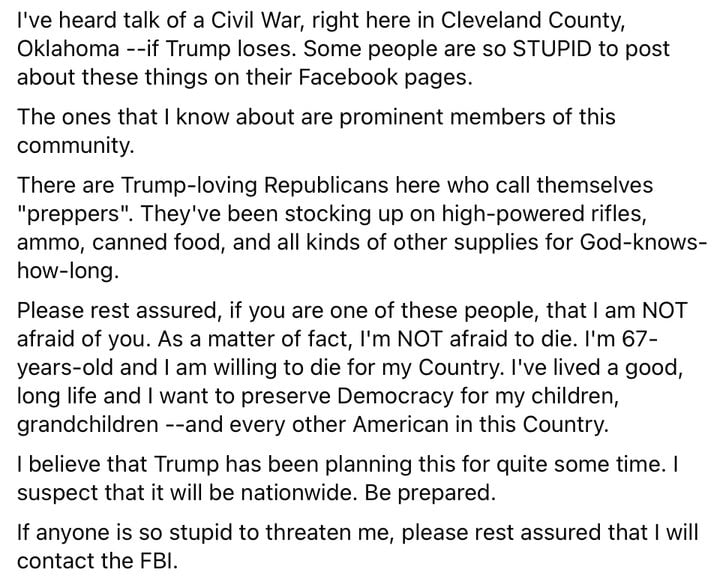Click the word "grandchildren" starting a line

(88, 425)
